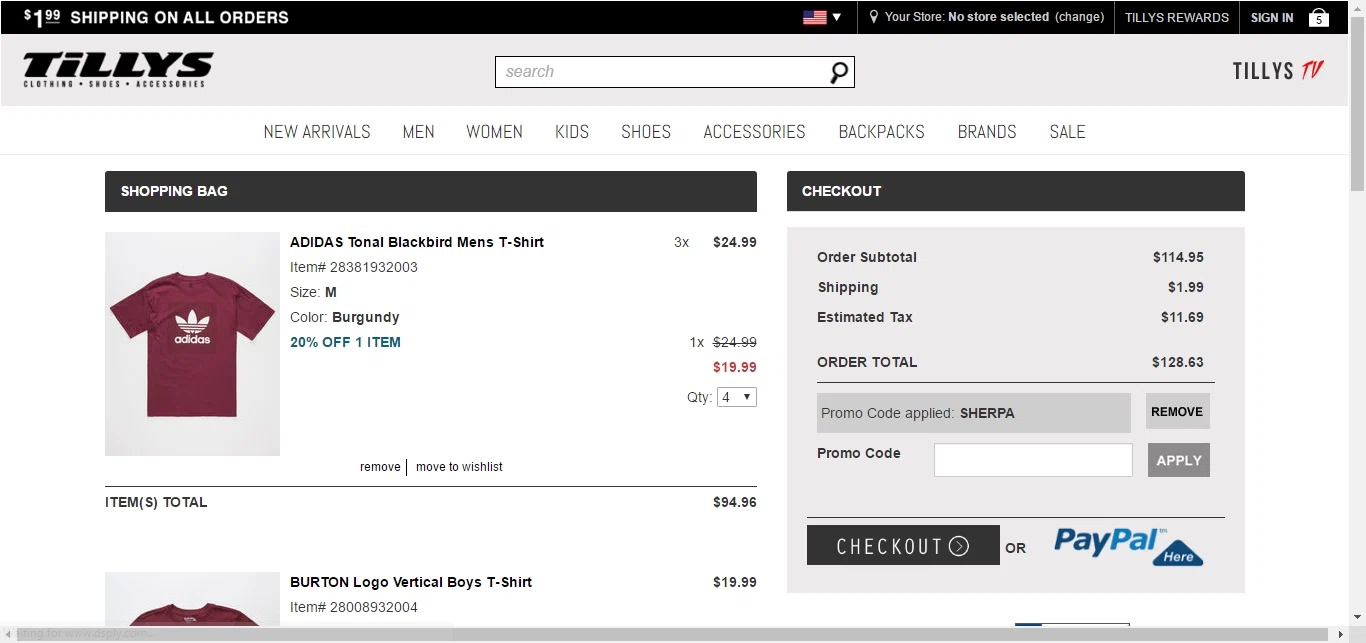Open the SHOES menu
This screenshot has width=1366, height=643.
click(646, 132)
